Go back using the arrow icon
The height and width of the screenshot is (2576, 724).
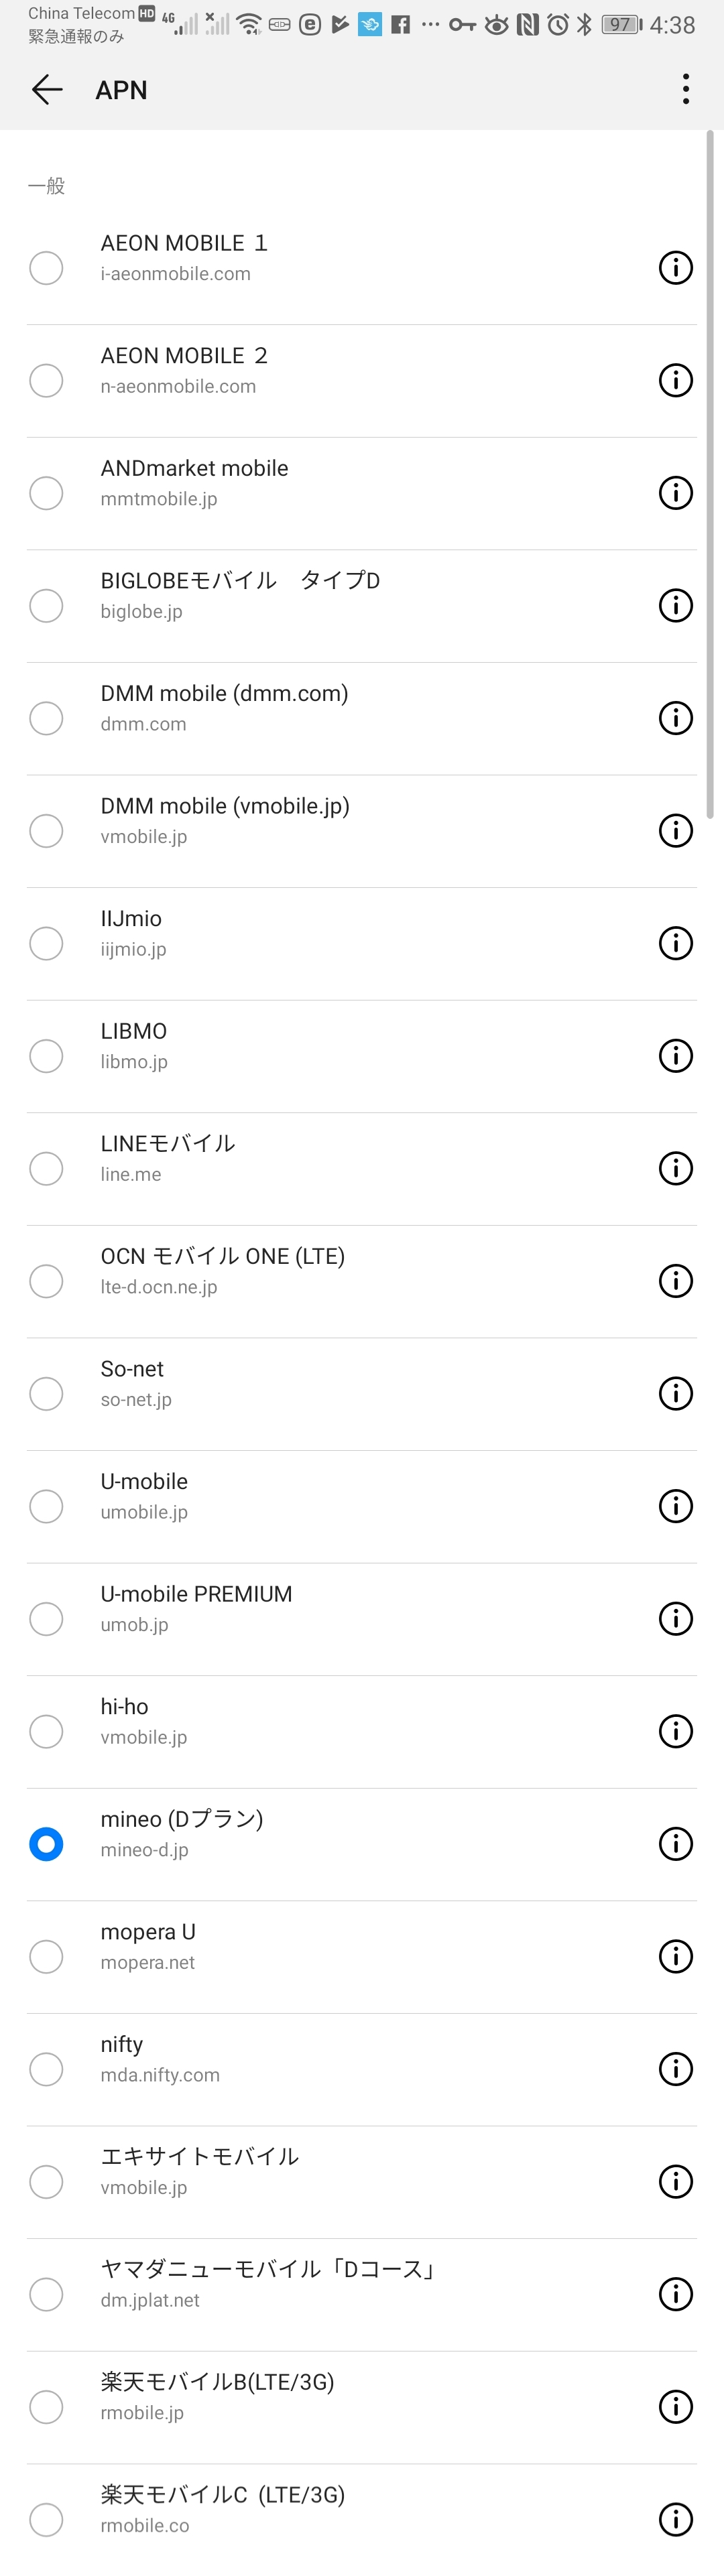pos(47,90)
